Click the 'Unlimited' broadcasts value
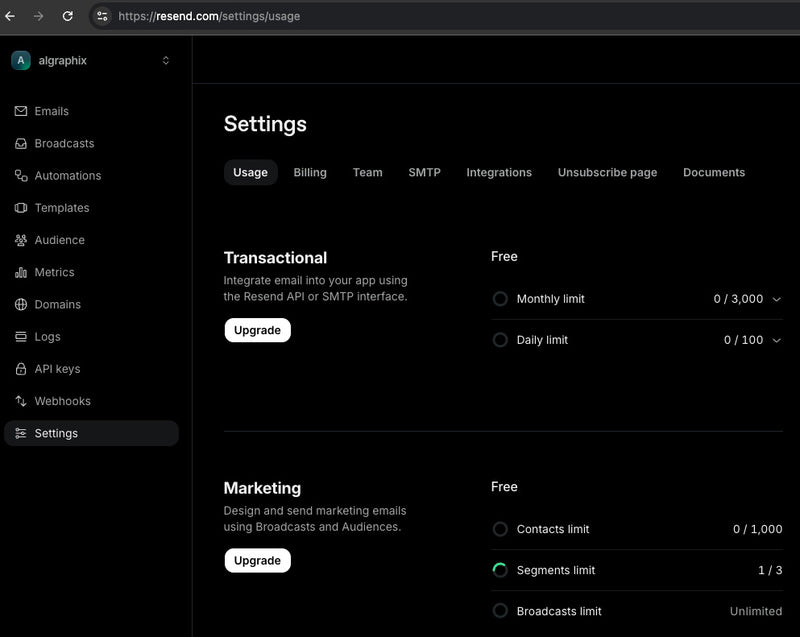This screenshot has width=800, height=637. (756, 611)
